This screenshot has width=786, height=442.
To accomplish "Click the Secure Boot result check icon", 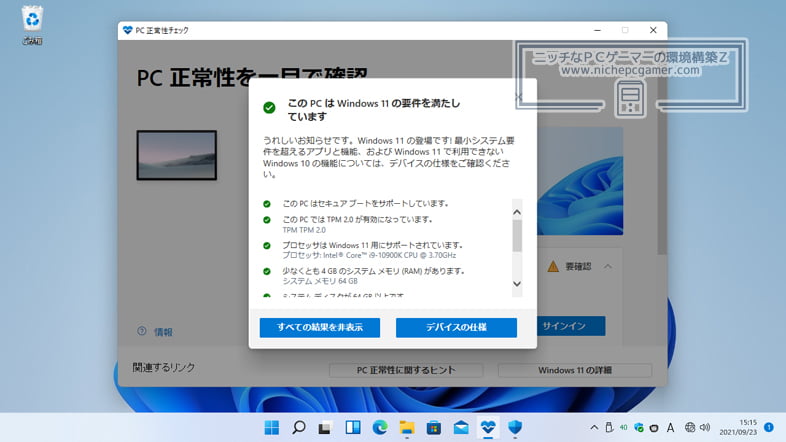I will (267, 204).
